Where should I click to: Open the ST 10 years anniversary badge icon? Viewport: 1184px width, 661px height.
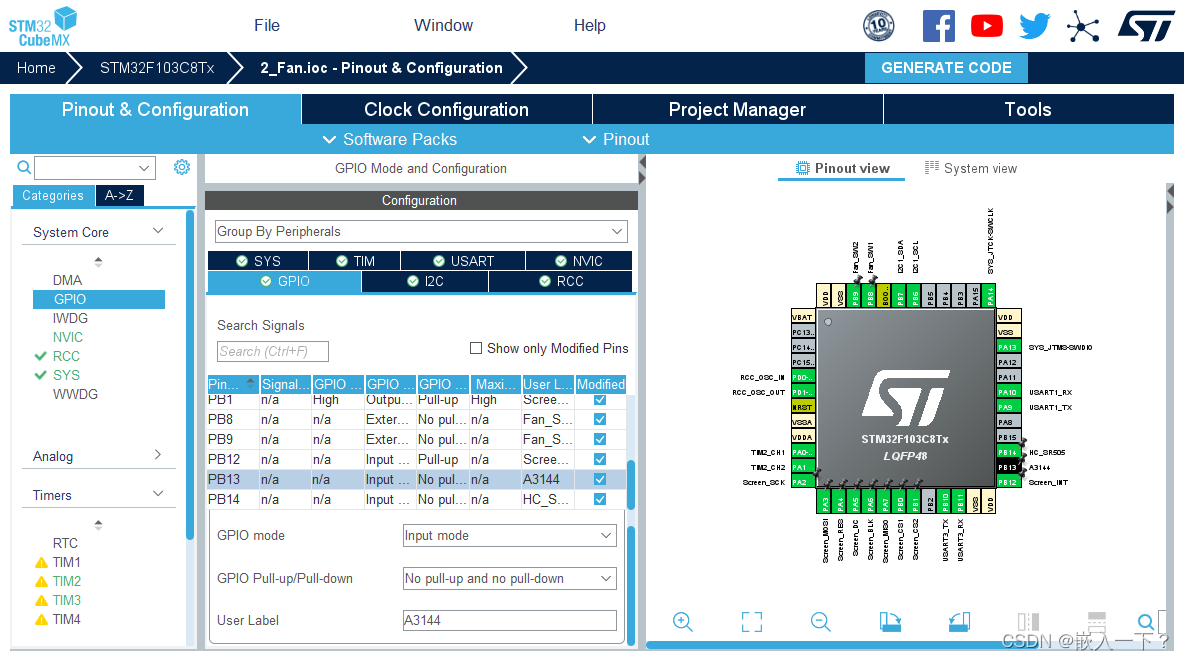point(878,26)
